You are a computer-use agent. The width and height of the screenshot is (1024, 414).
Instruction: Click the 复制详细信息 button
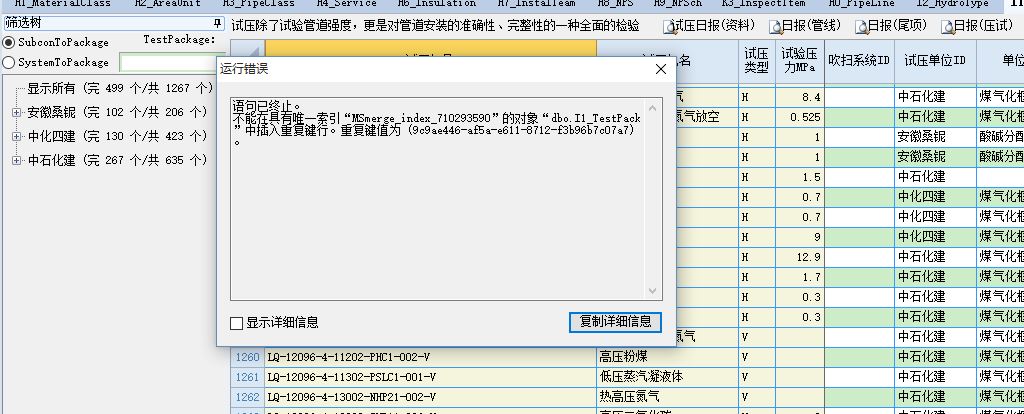point(615,321)
